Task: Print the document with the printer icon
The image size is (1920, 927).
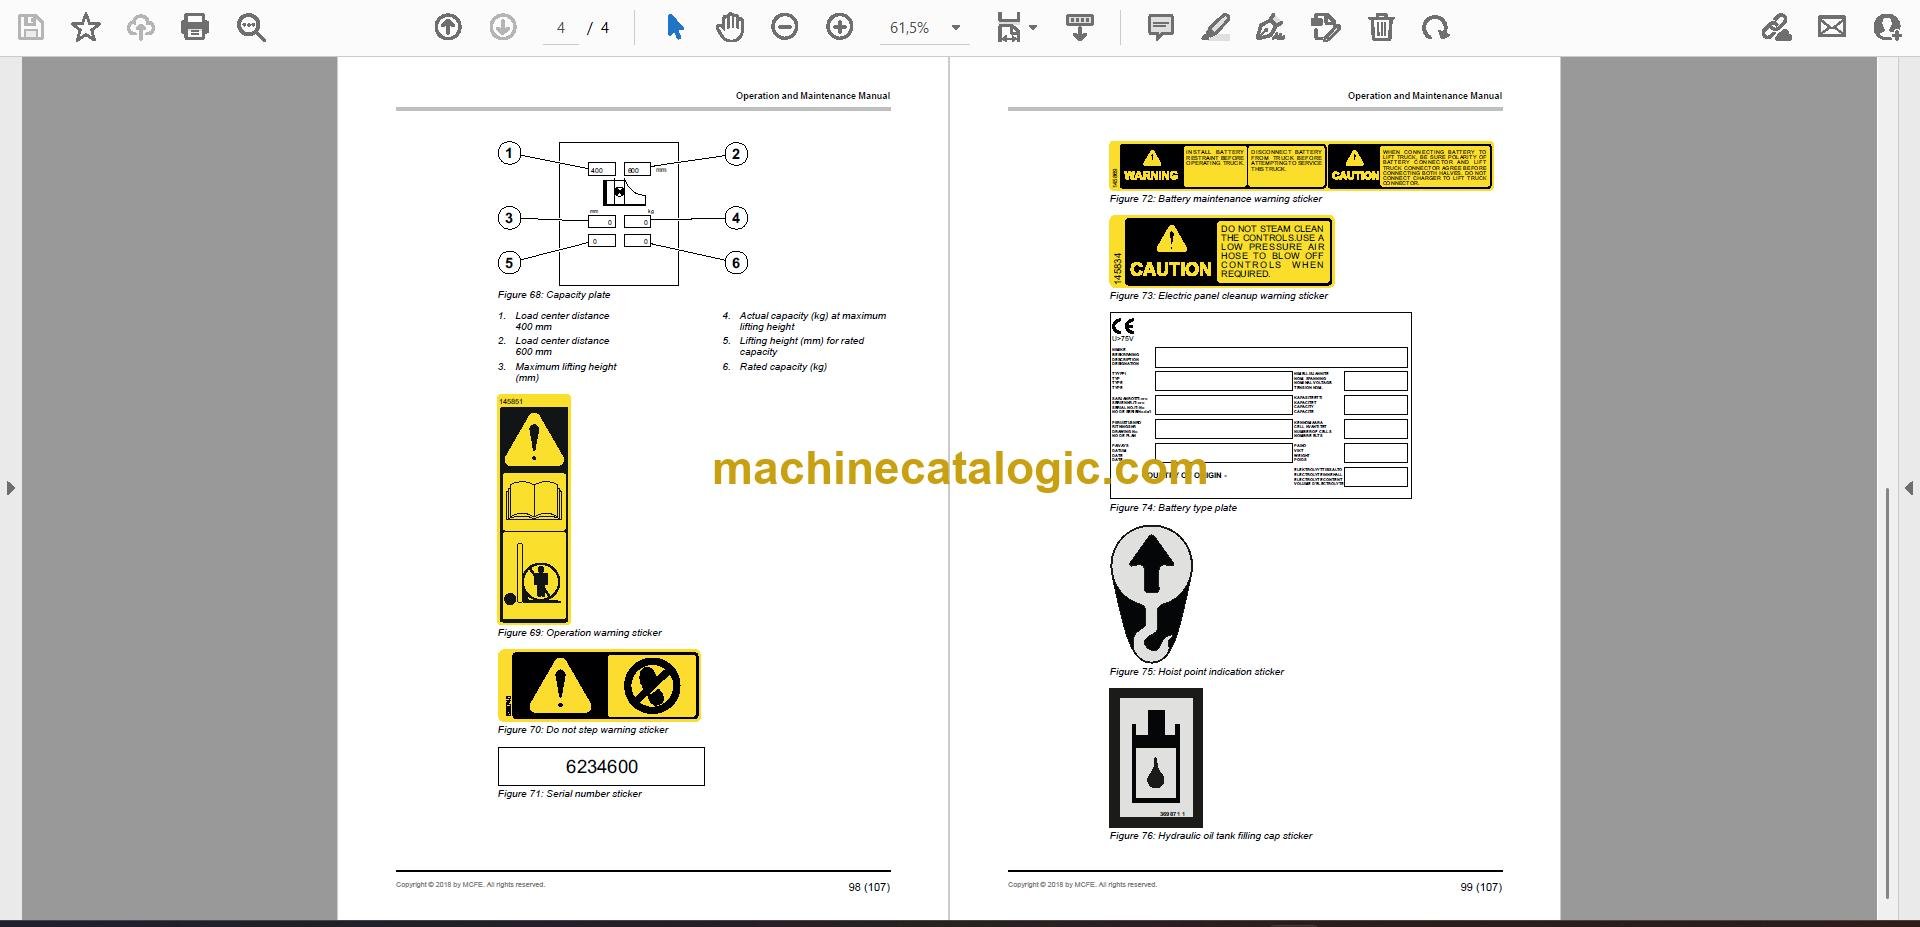Action: click(x=195, y=28)
